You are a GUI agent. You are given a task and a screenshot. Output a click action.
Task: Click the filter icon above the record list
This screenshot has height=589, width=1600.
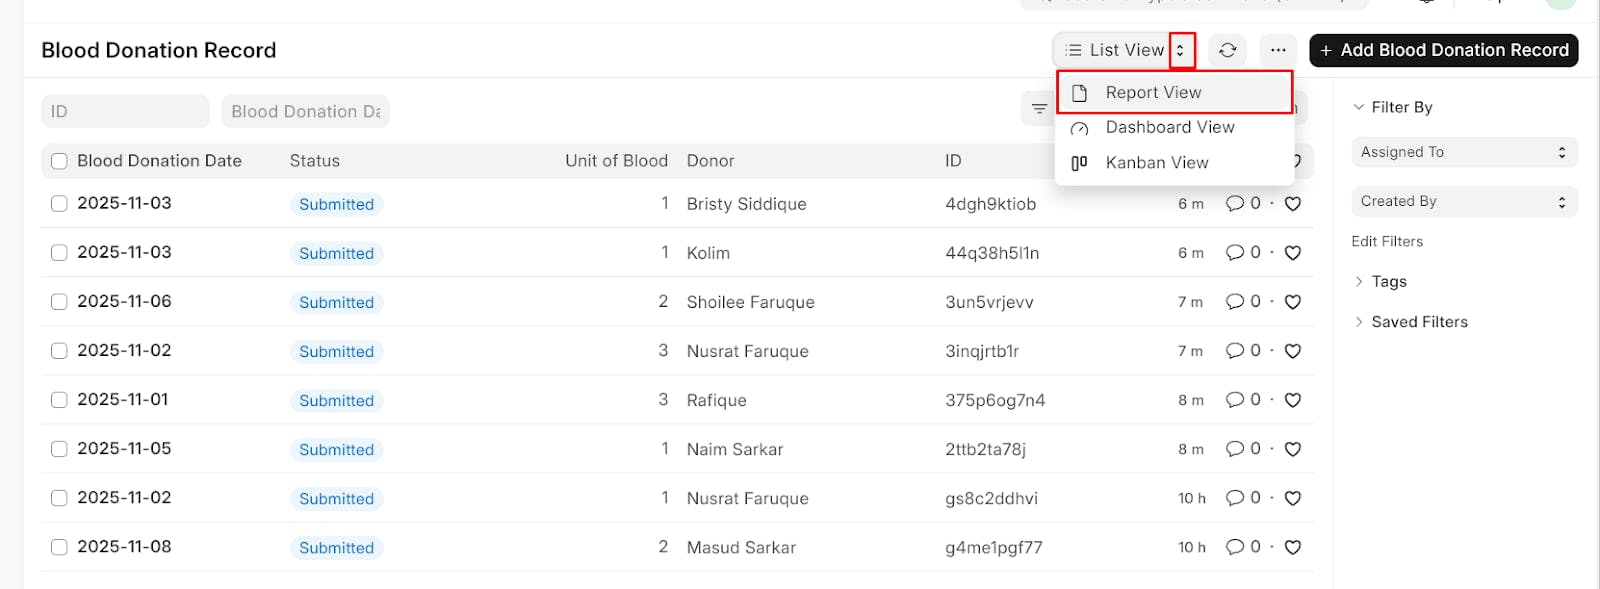1039,108
